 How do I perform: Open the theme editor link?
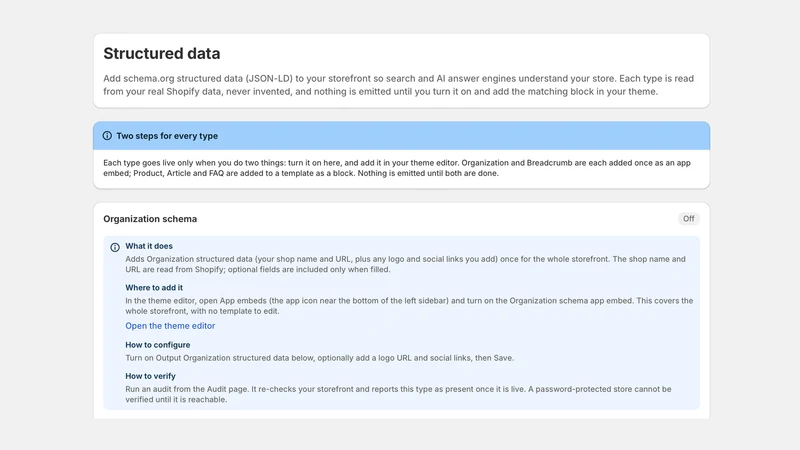170,326
